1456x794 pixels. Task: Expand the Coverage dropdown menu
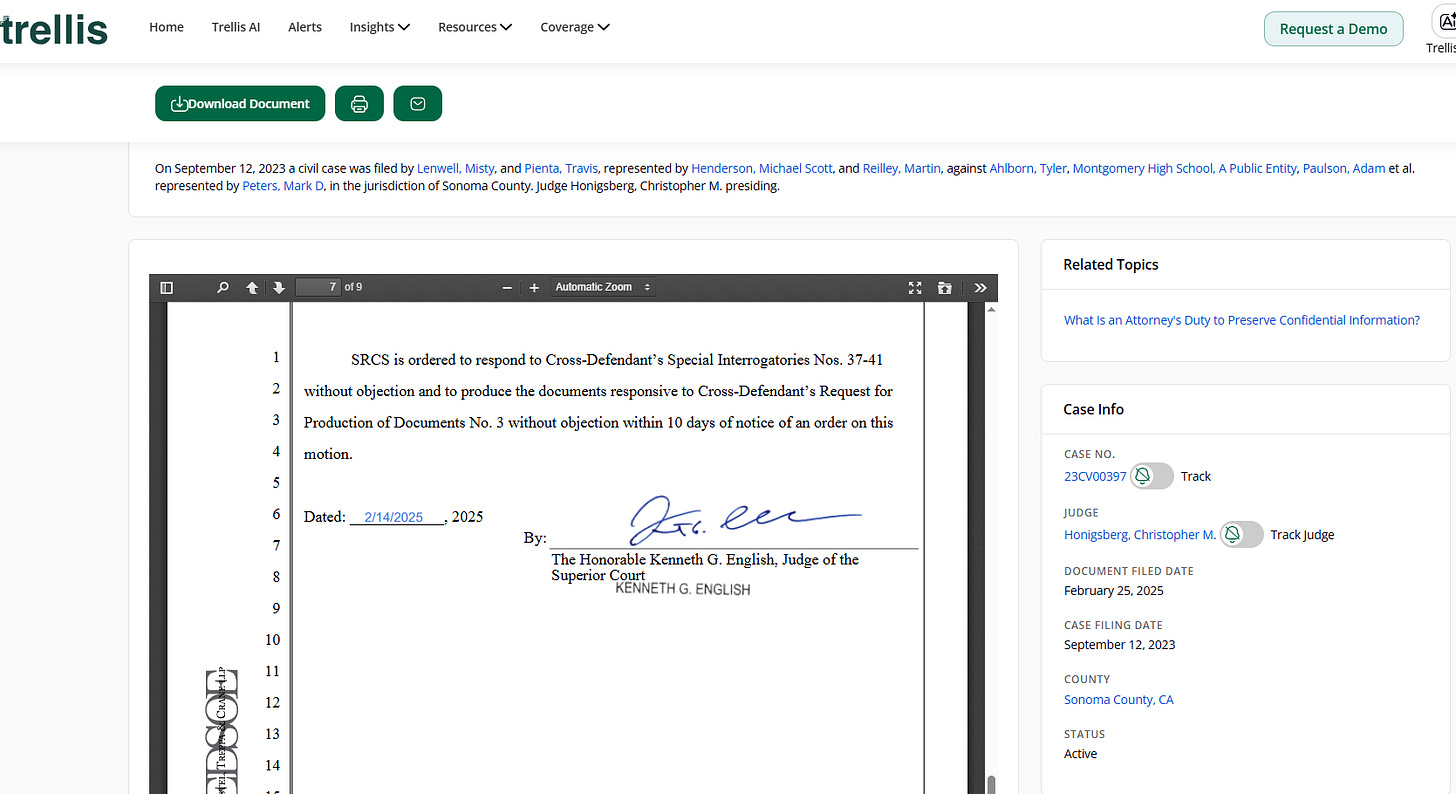(575, 27)
